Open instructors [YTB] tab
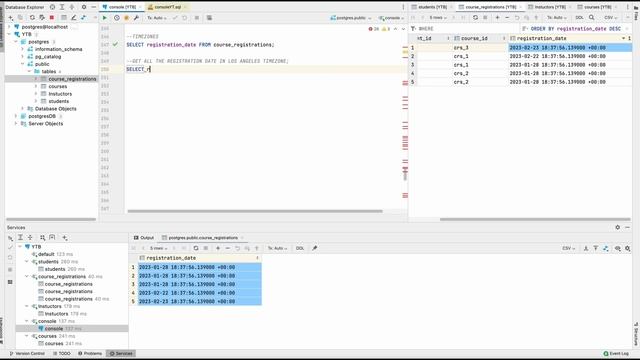The width and height of the screenshot is (640, 360). (x=549, y=7)
